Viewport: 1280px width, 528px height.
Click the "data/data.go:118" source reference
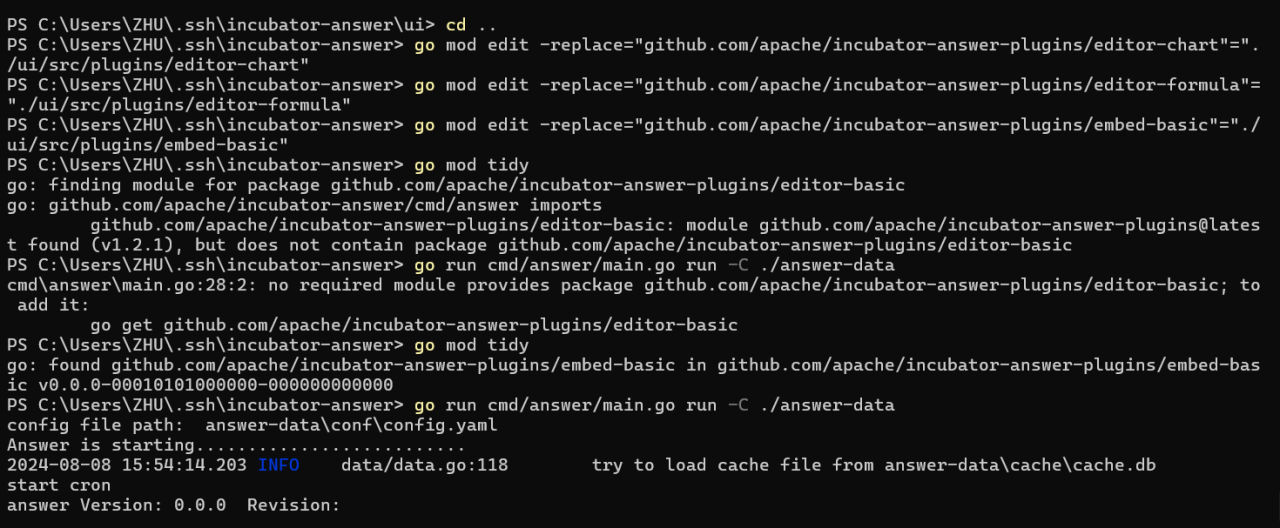pos(424,465)
